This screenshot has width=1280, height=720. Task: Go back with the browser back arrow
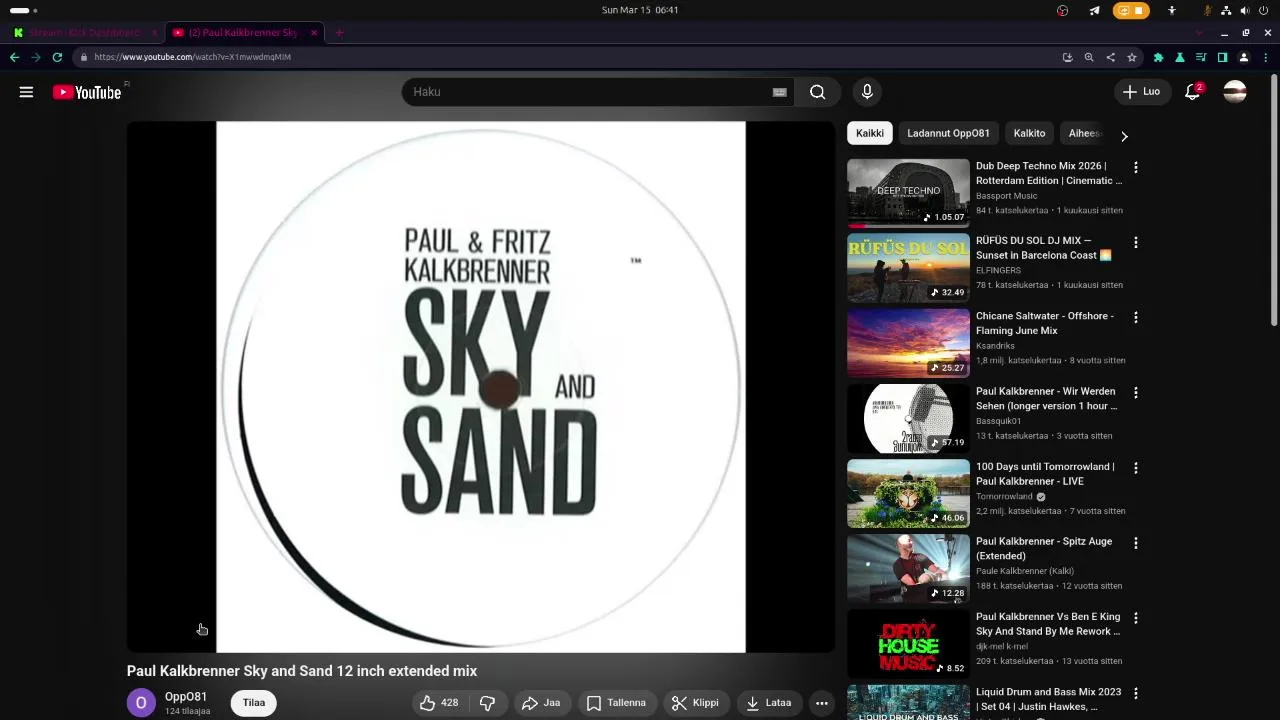coord(14,57)
